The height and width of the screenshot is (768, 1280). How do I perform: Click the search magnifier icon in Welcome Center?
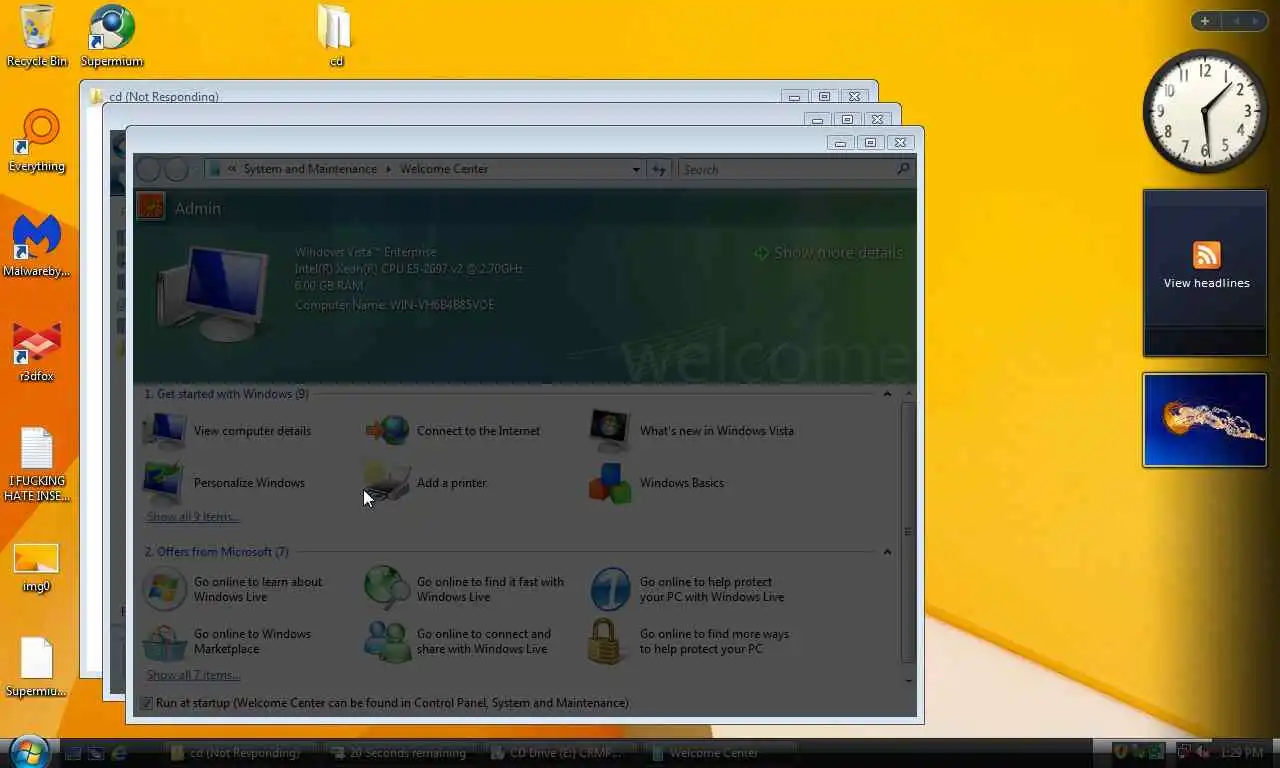903,169
